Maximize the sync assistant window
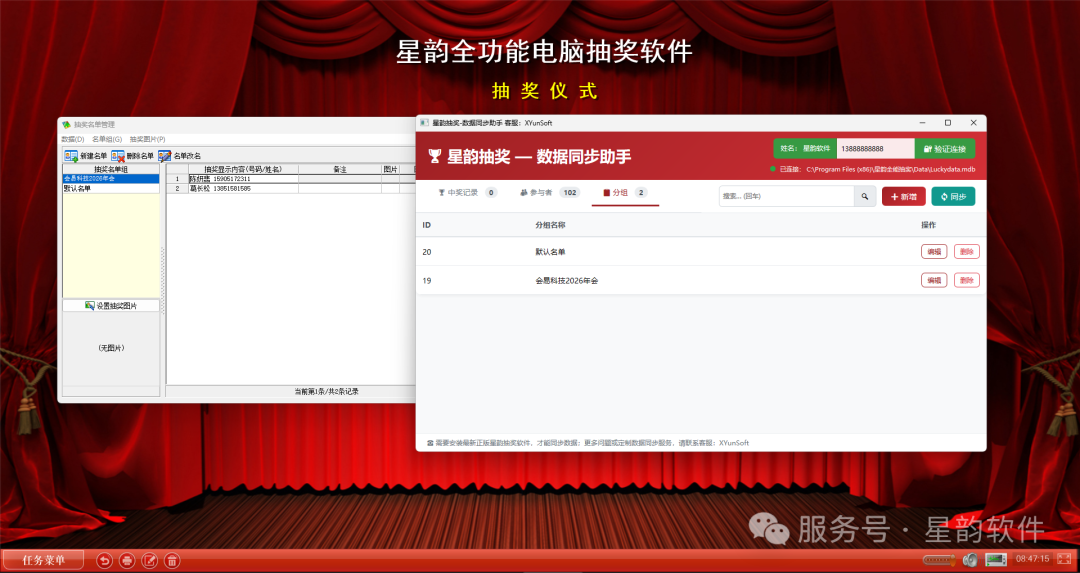The width and height of the screenshot is (1080, 573). [948, 123]
